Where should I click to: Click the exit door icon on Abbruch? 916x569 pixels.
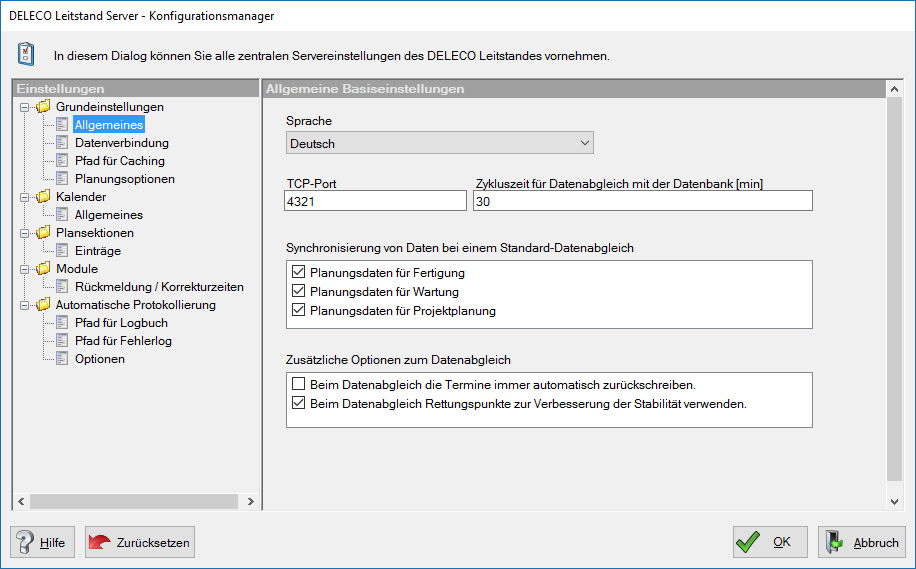pyautogui.click(x=834, y=542)
